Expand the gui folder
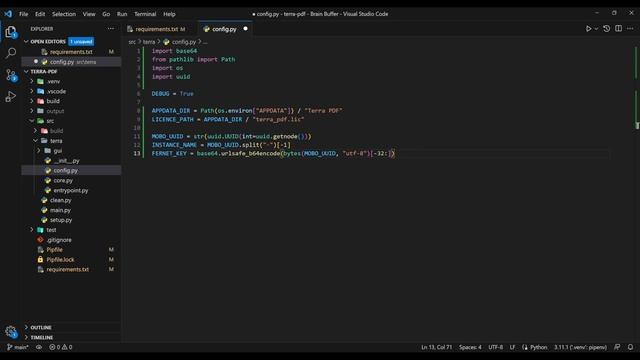Screen dimensions: 640x360 click(x=39, y=151)
